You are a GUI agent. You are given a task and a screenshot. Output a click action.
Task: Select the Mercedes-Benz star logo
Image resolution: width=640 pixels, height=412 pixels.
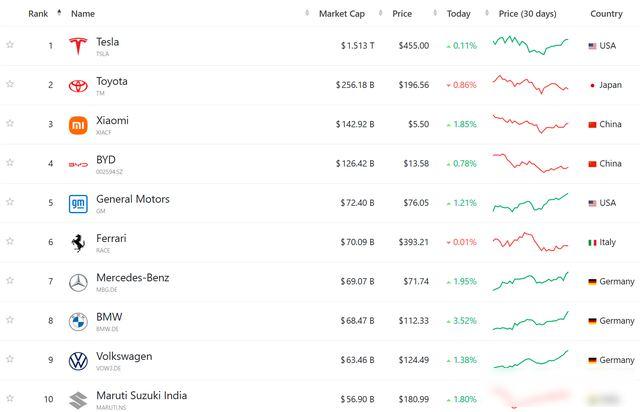click(x=78, y=282)
